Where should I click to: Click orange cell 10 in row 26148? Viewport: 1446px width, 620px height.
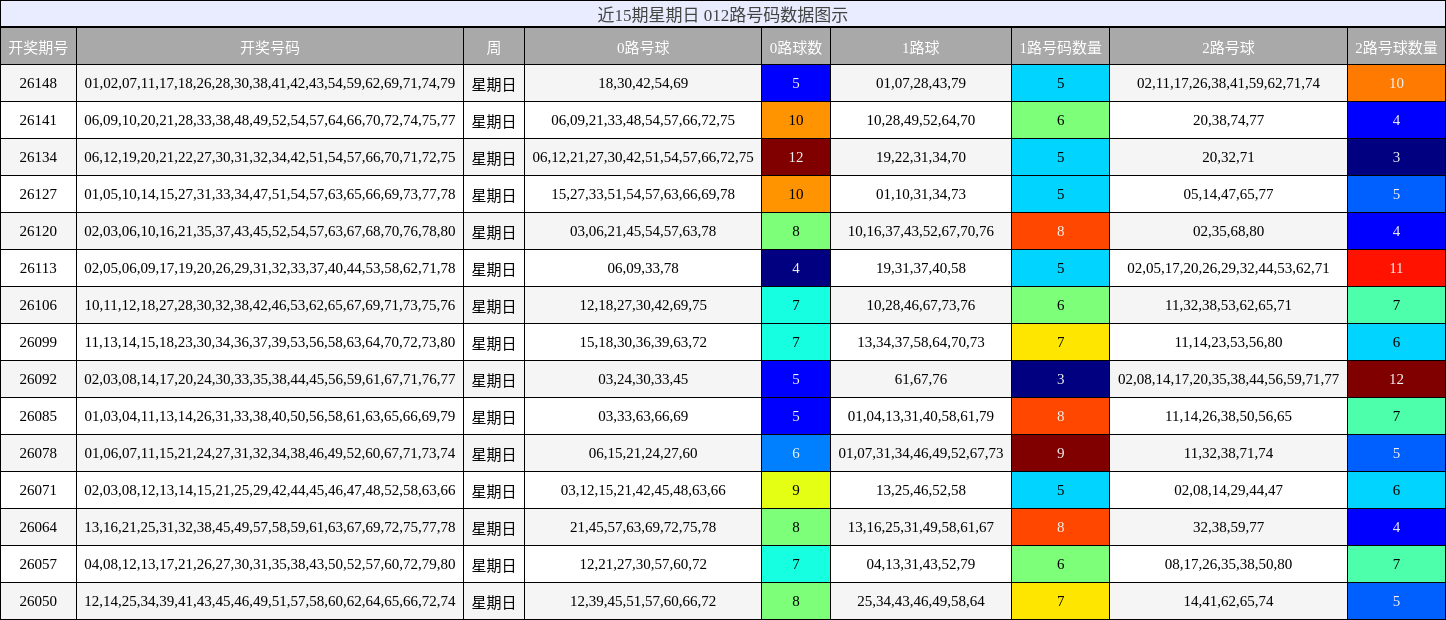1396,83
